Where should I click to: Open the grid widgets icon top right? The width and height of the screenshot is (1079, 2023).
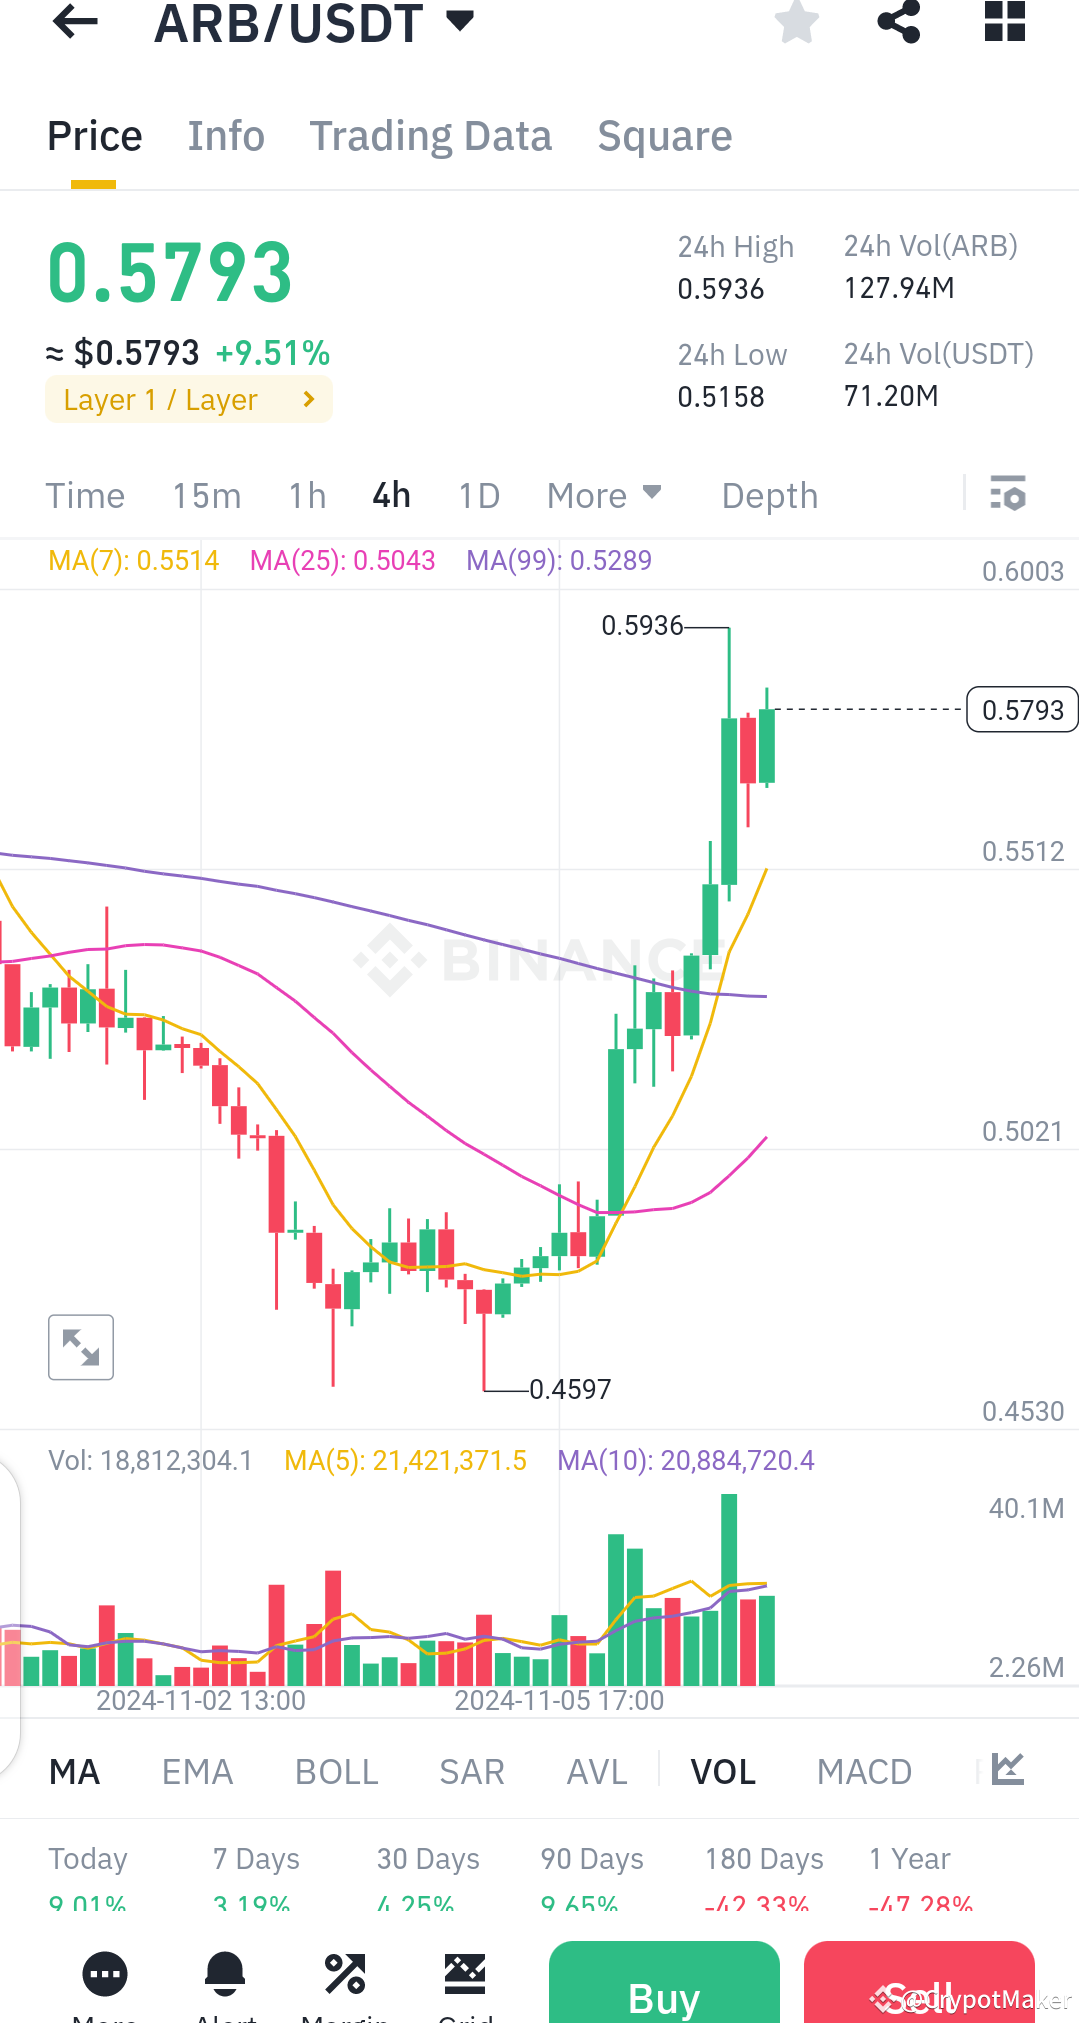point(1004,22)
